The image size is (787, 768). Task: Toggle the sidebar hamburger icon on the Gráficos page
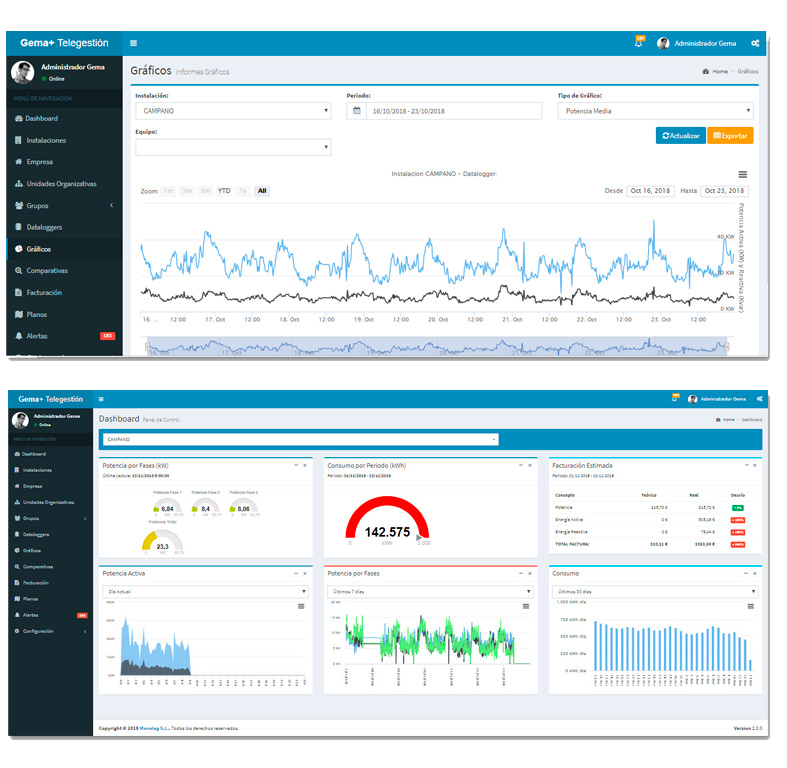134,43
